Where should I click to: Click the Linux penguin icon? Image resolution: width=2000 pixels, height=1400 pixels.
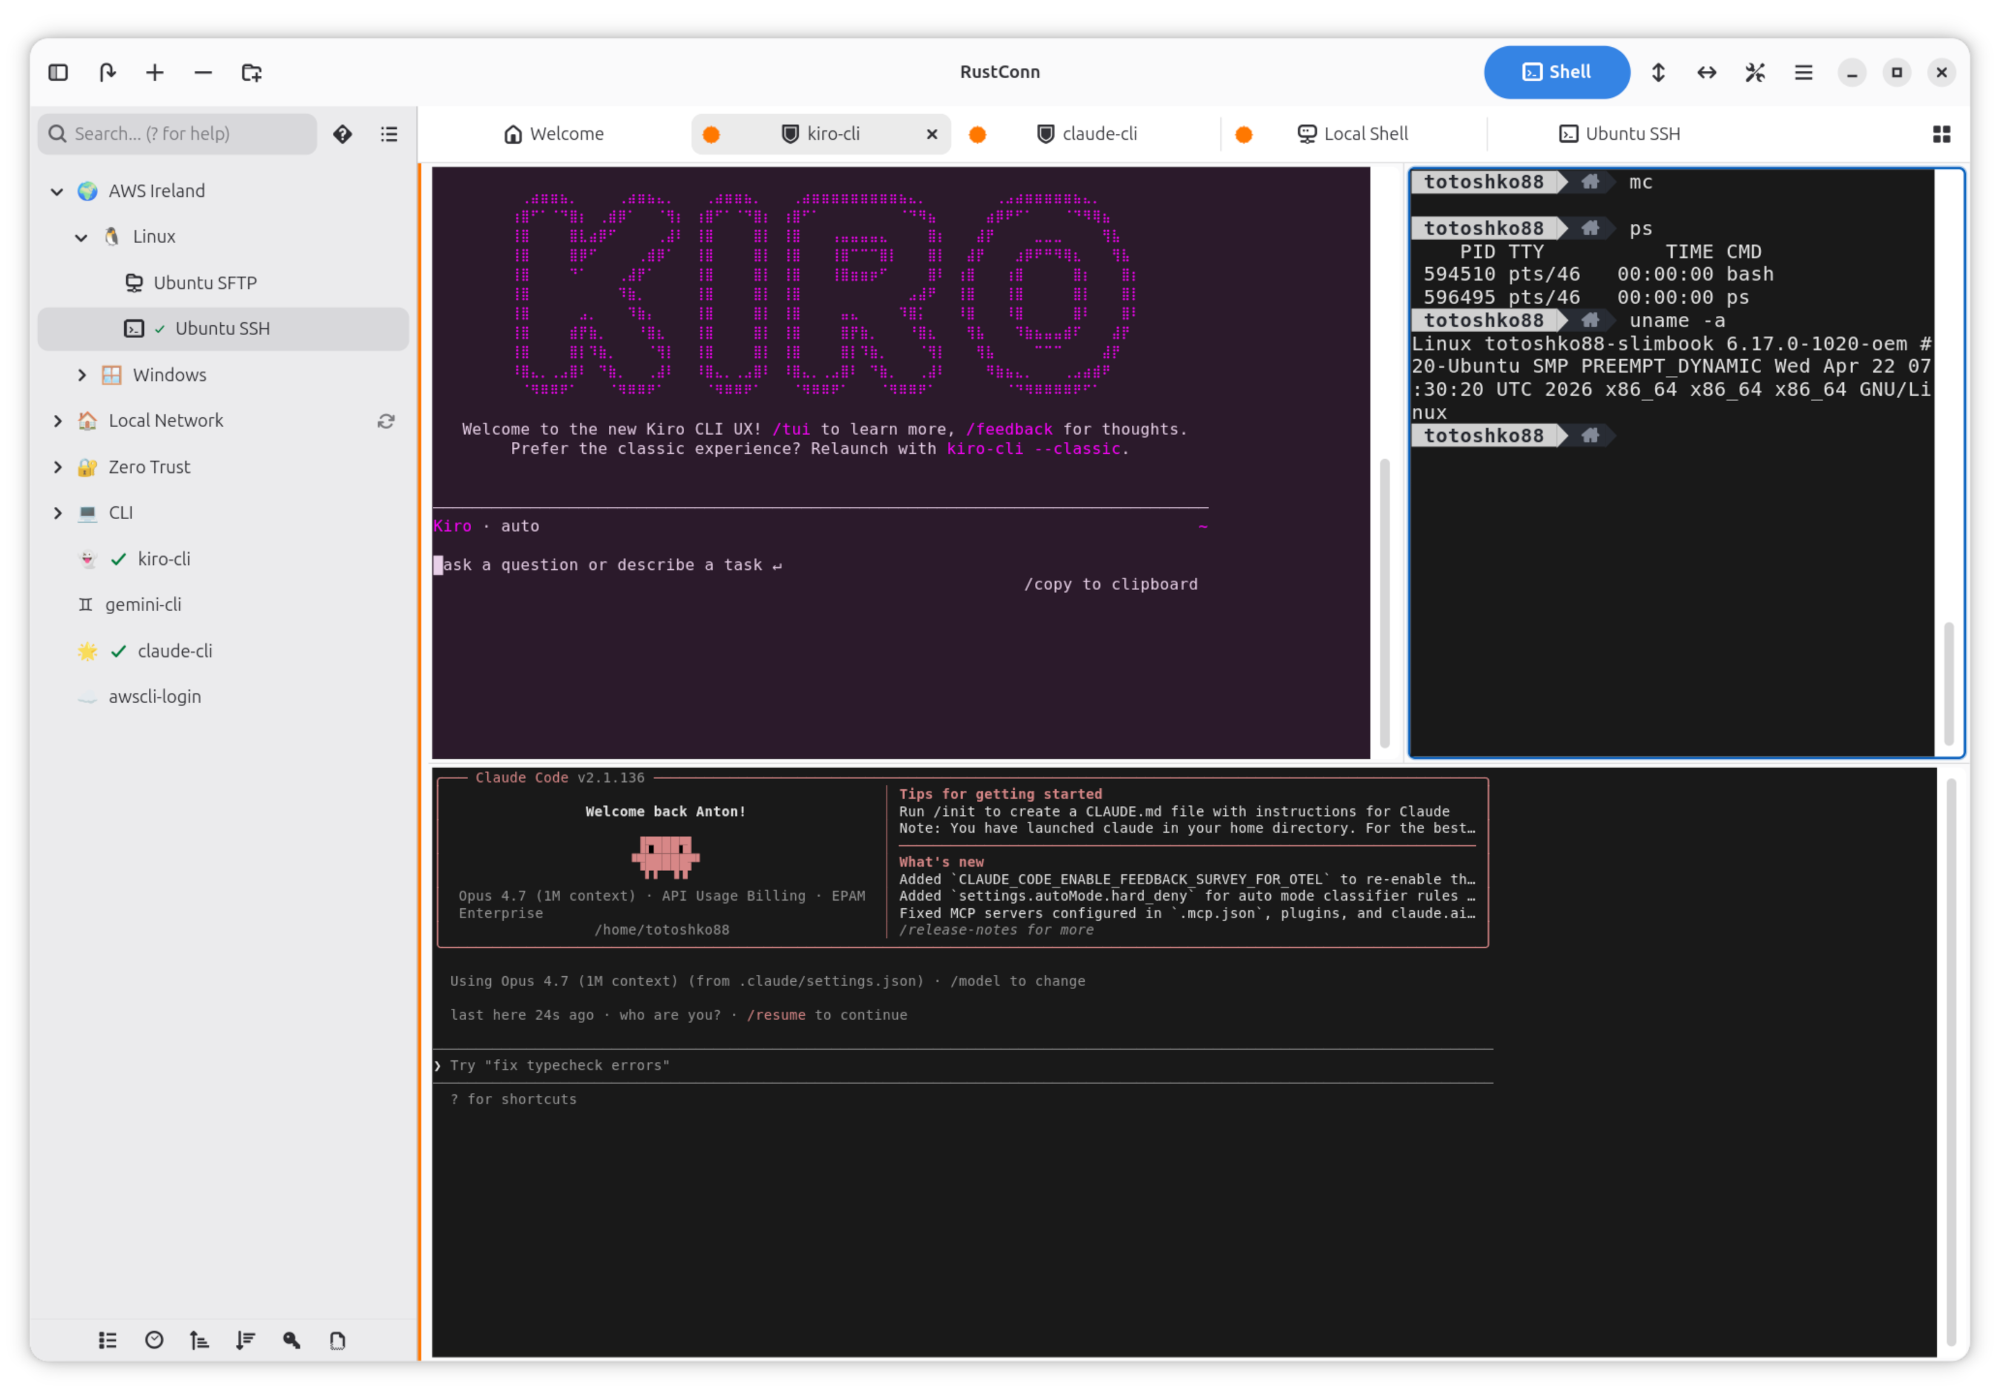pyautogui.click(x=112, y=237)
